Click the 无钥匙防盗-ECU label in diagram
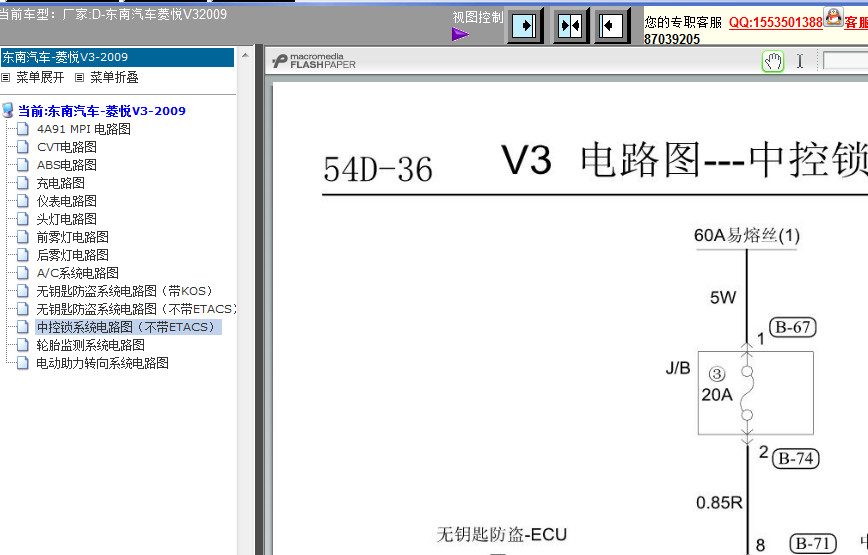Image resolution: width=868 pixels, height=555 pixels. coord(502,535)
